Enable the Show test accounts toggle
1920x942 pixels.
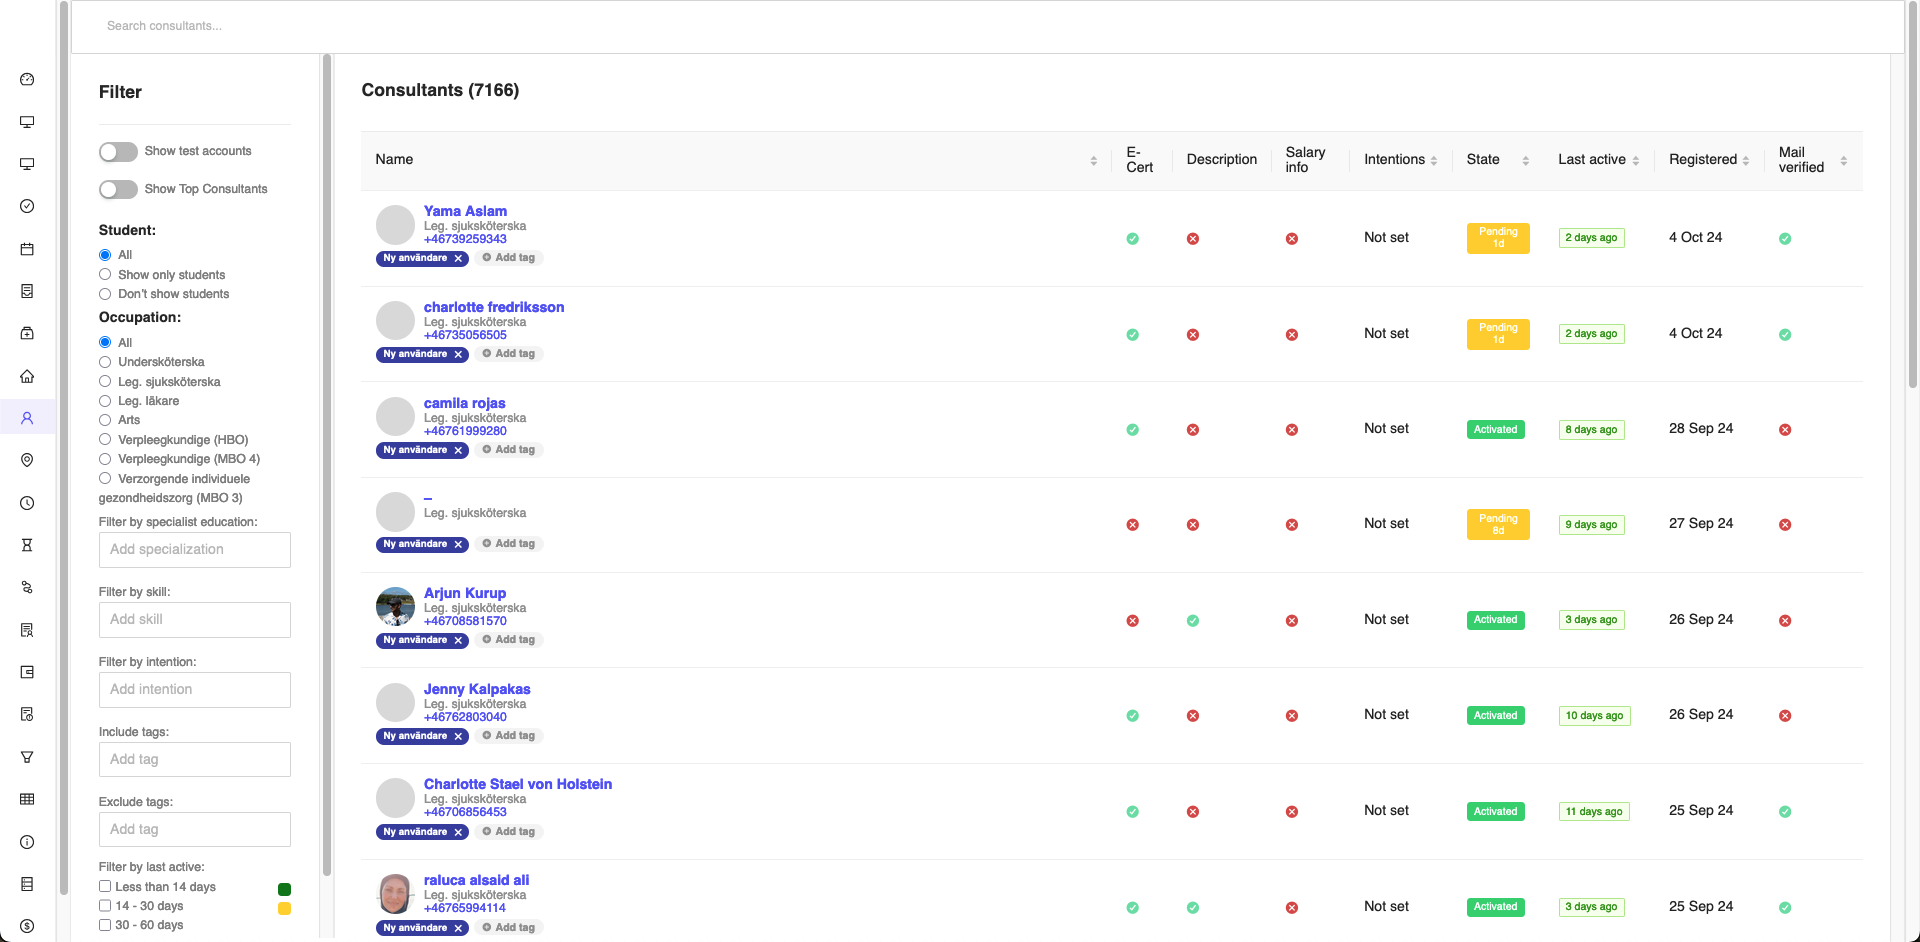coord(117,151)
